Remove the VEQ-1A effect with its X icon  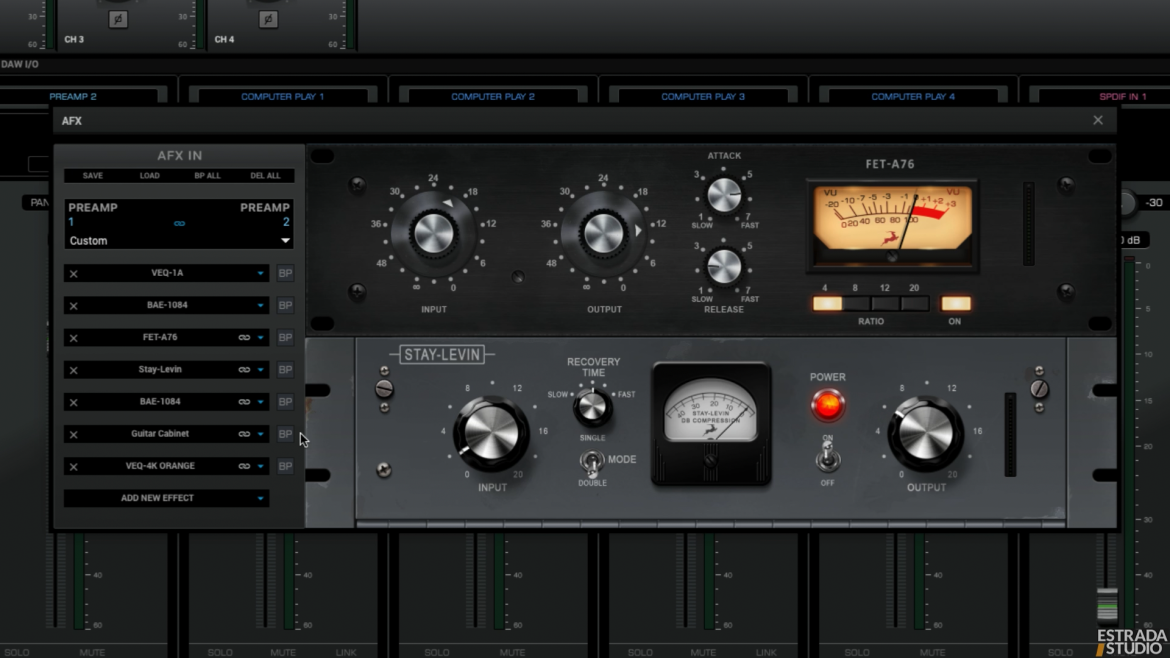73,274
